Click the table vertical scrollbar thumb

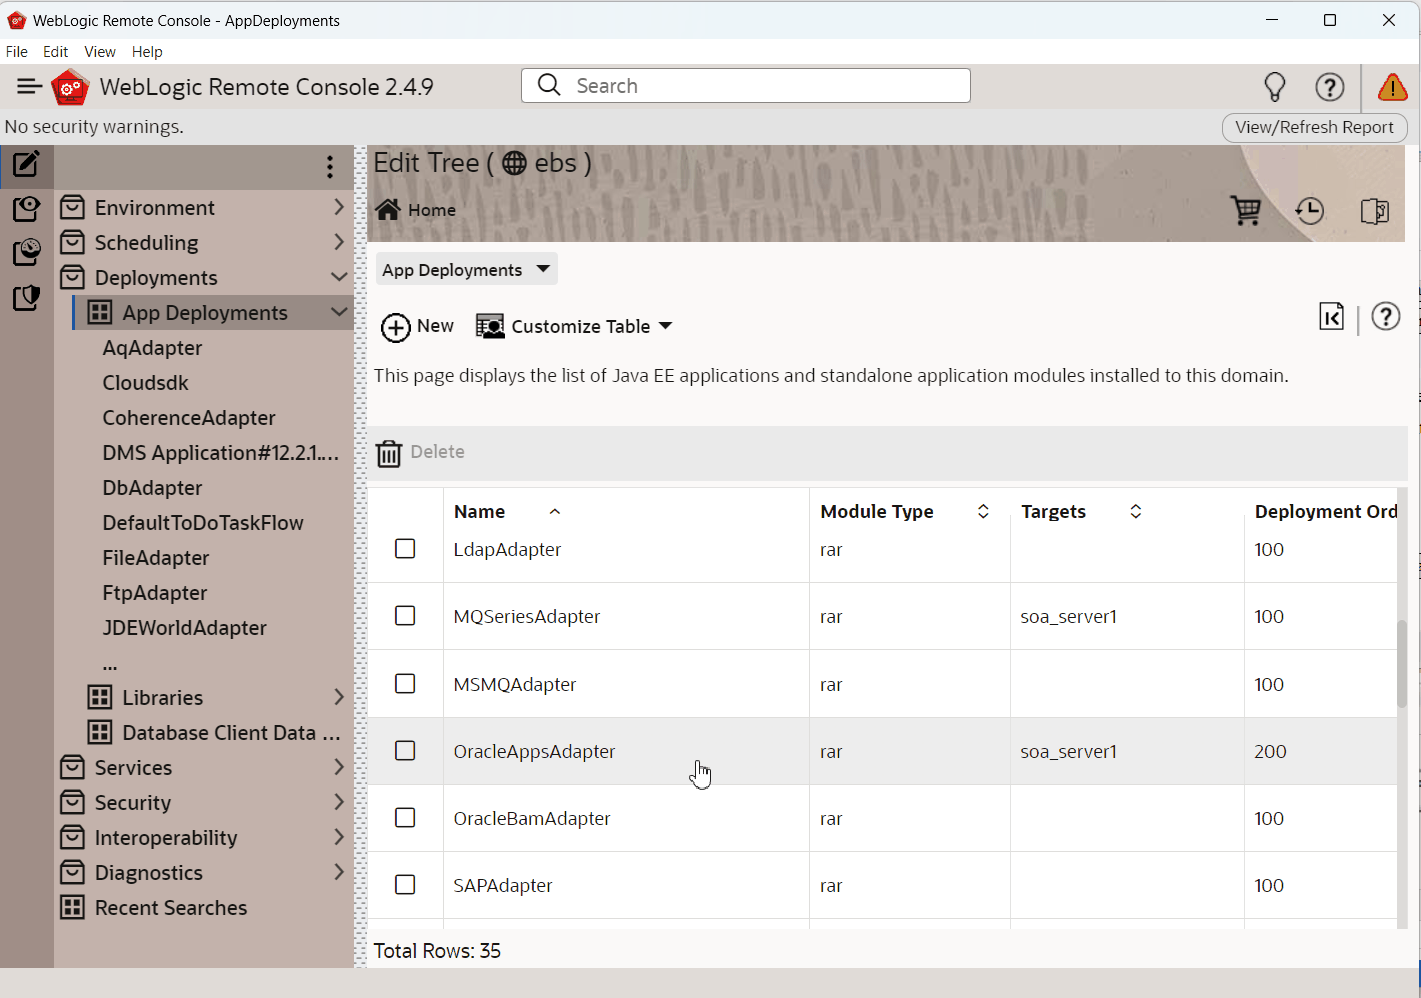pos(1402,664)
